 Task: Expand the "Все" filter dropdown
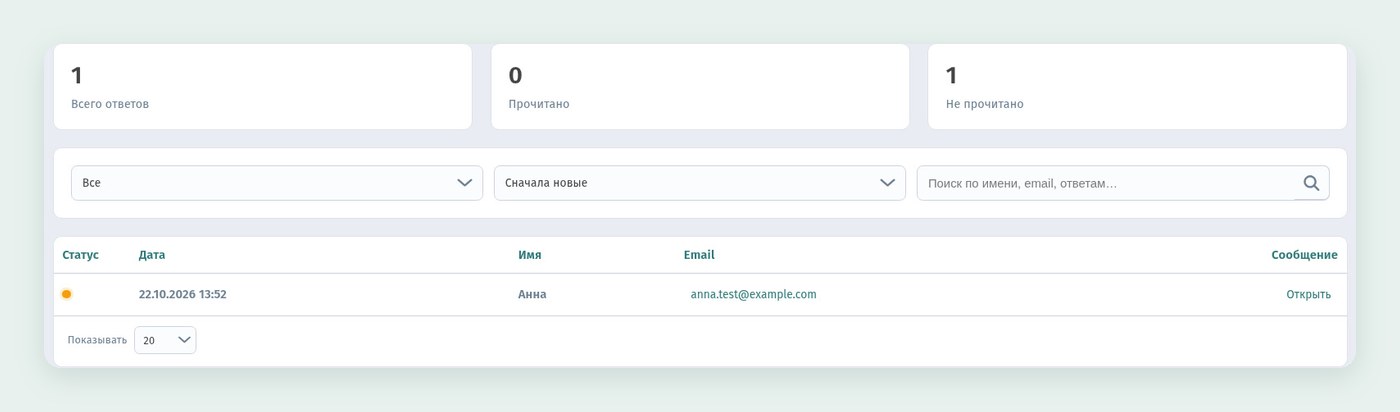[277, 183]
